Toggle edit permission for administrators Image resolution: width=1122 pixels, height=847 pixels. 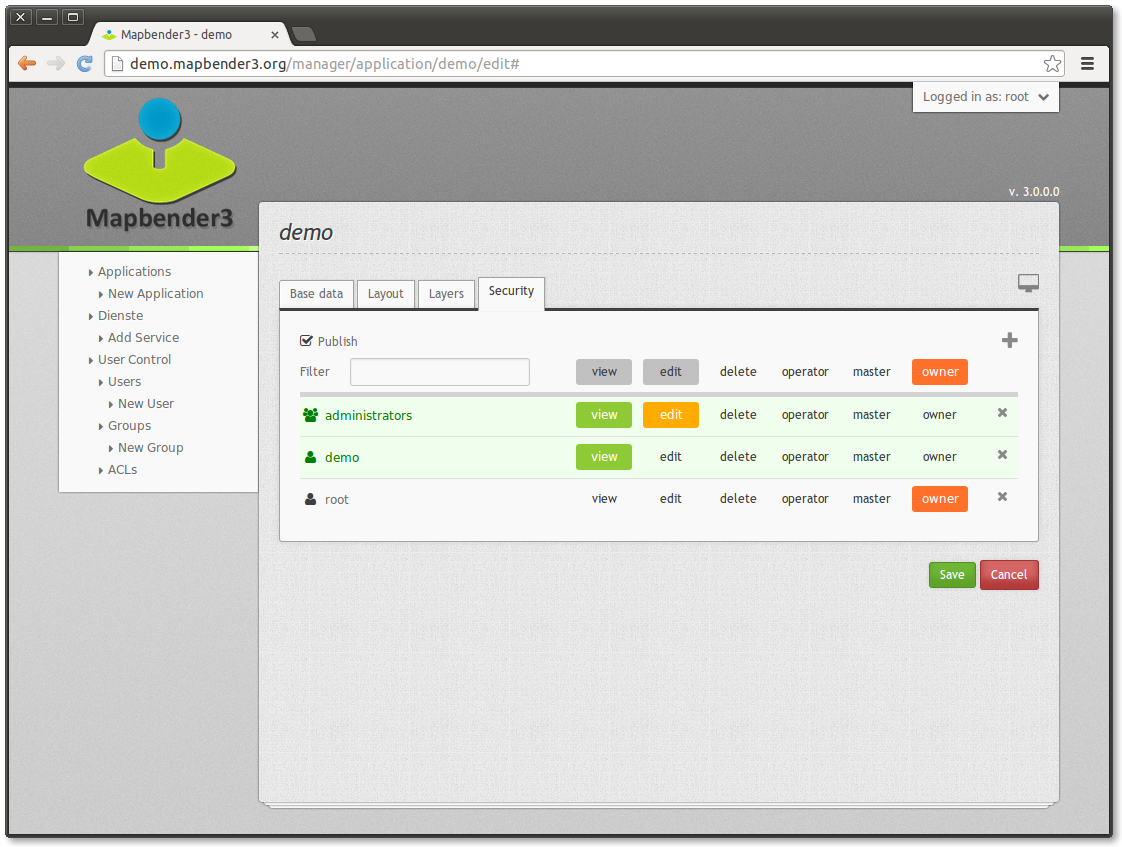(670, 415)
